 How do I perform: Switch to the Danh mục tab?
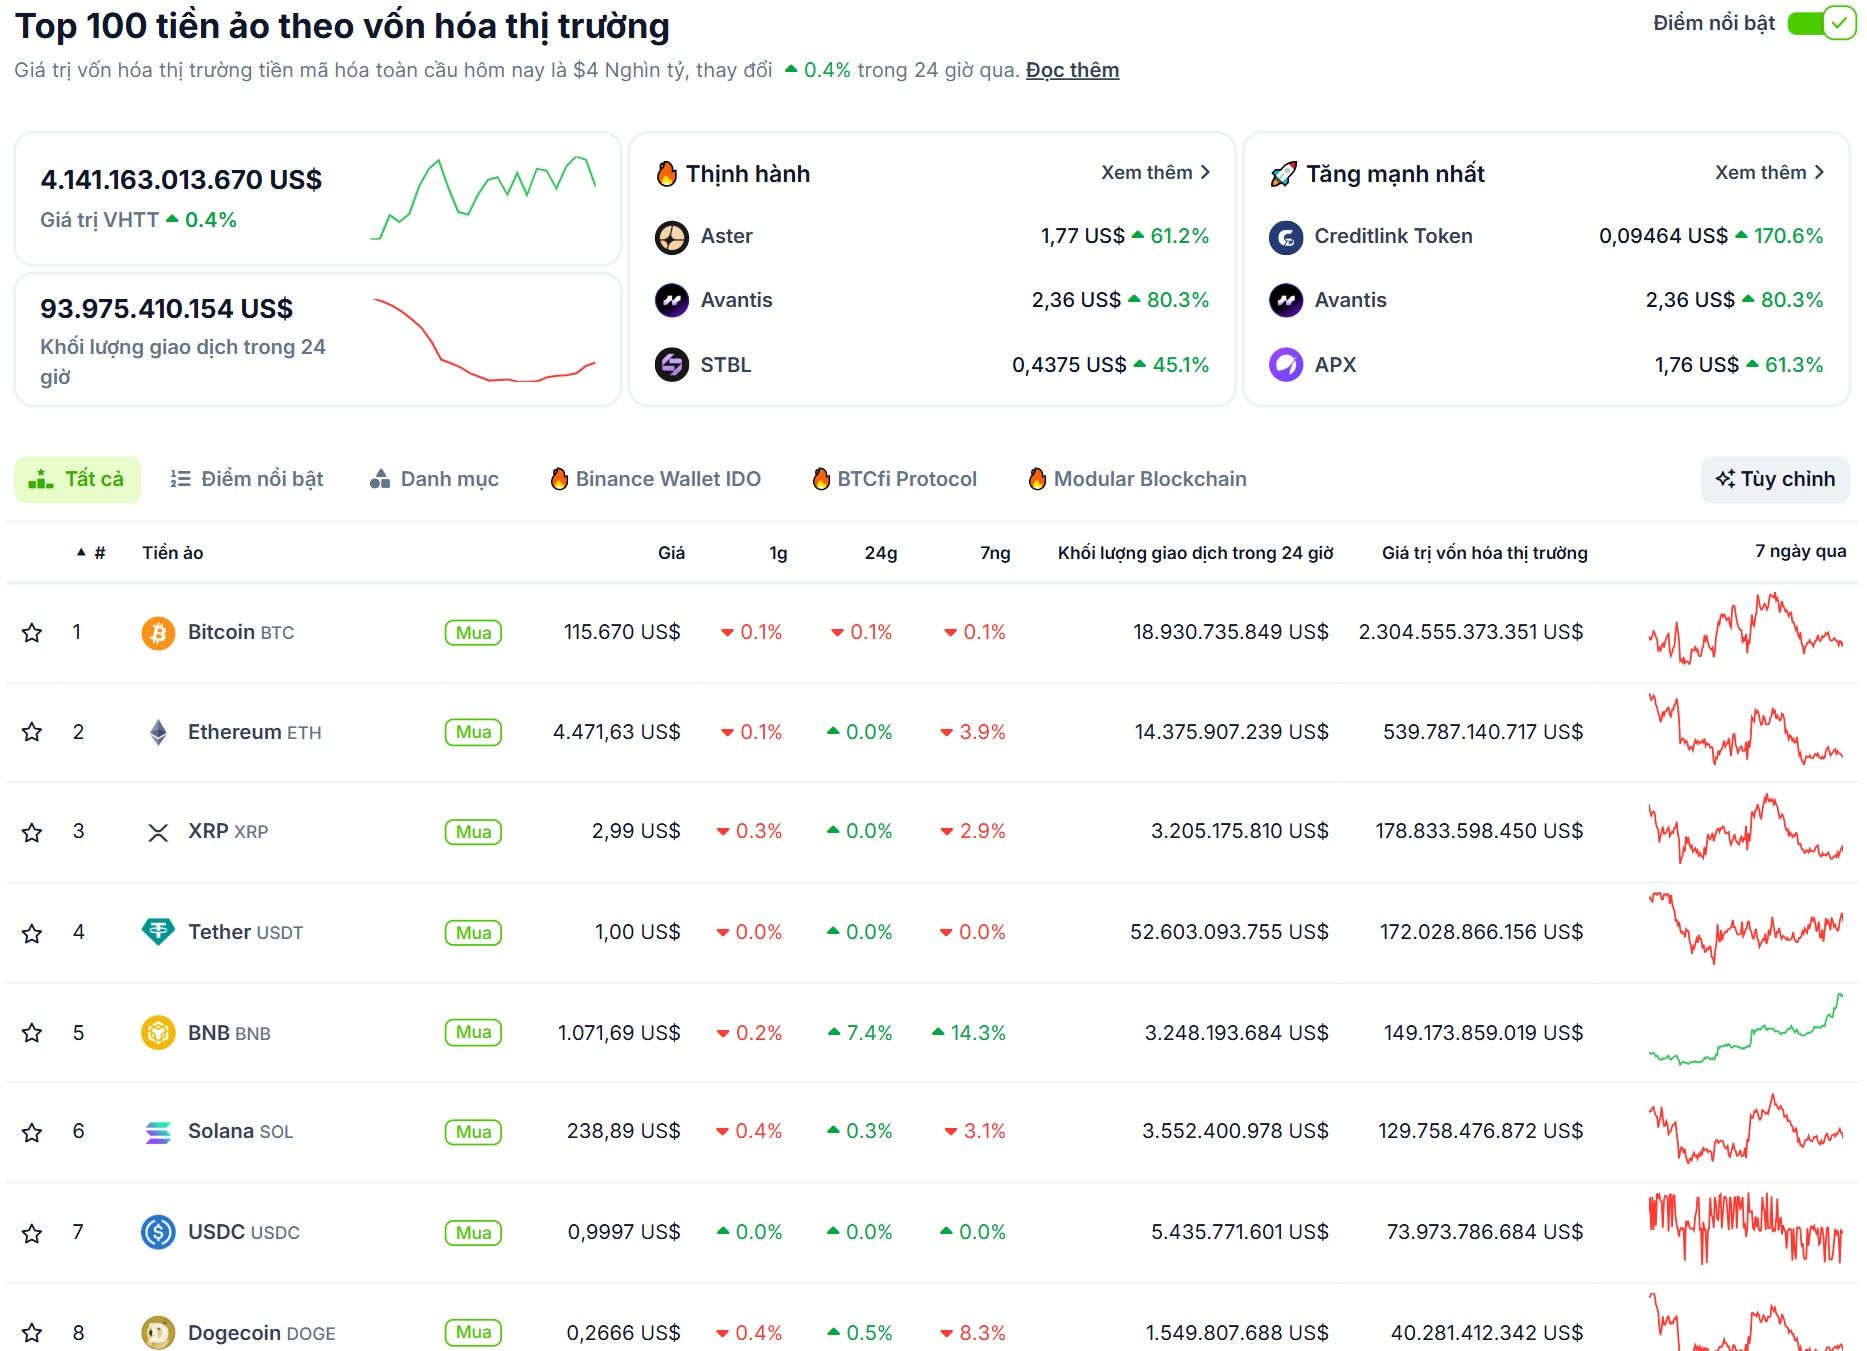434,479
